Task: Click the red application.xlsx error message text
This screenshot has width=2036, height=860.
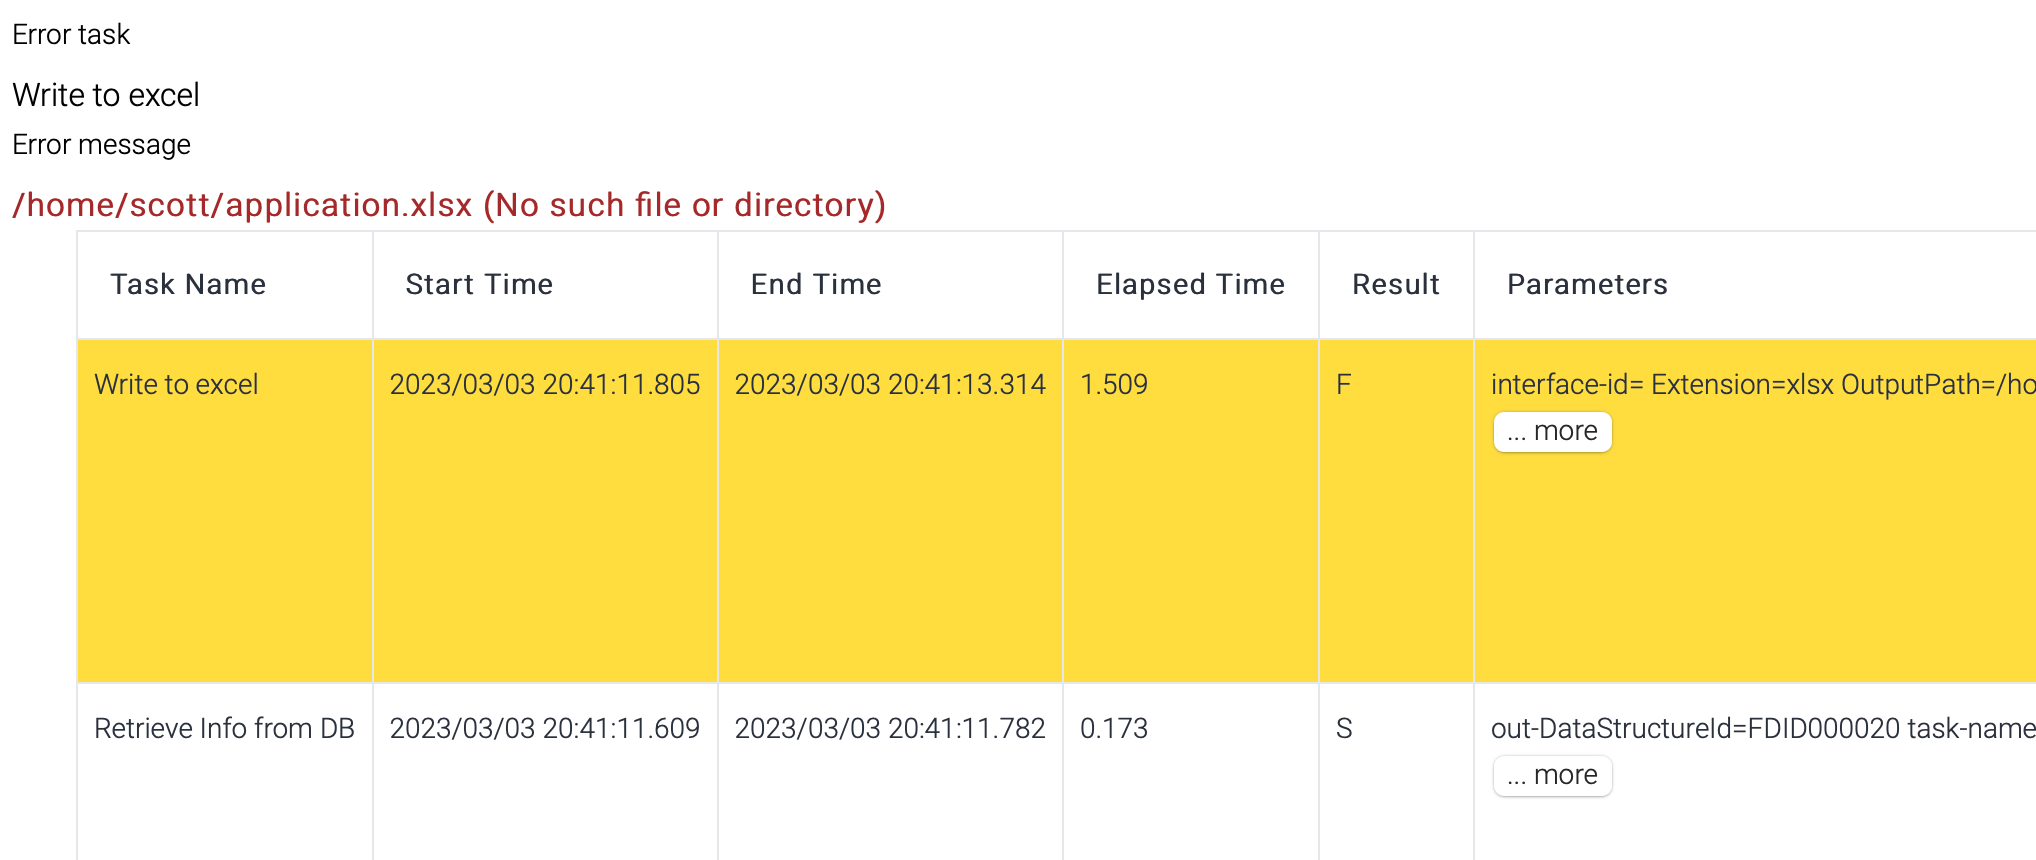Action: point(449,205)
